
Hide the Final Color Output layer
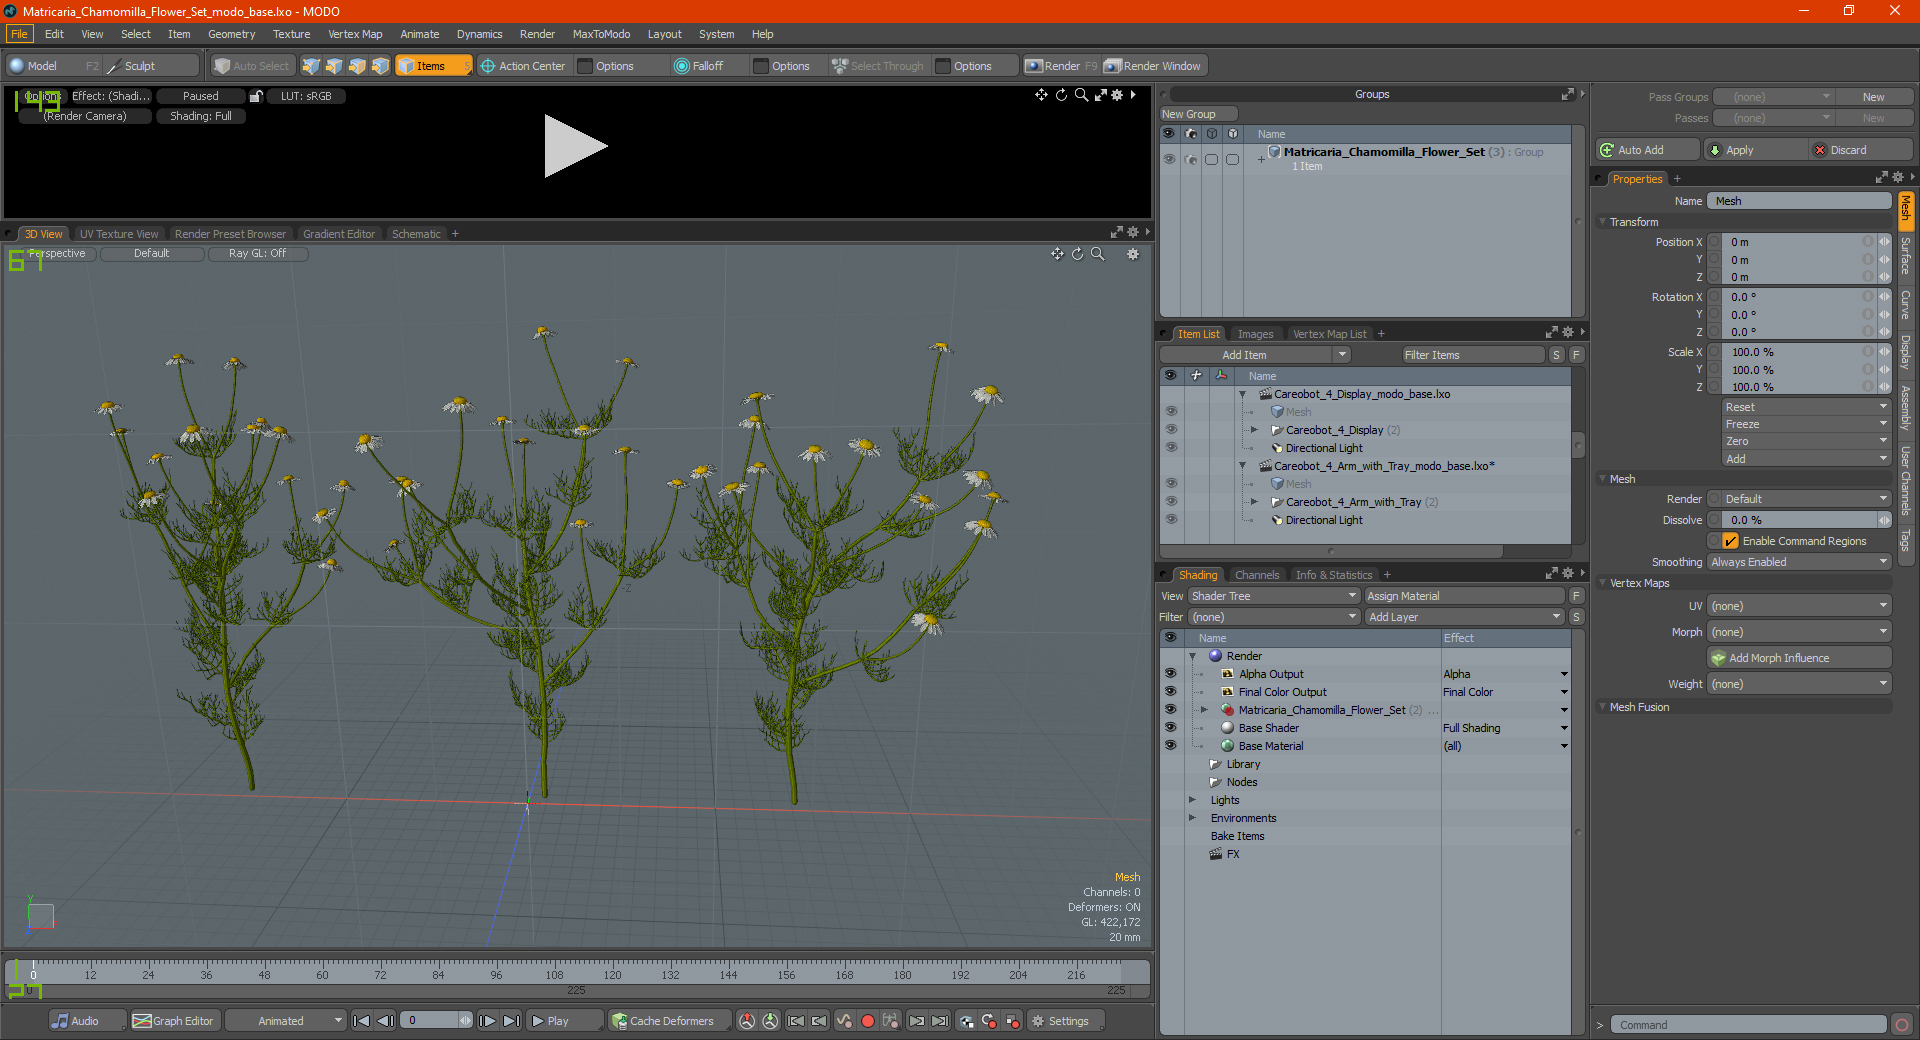coord(1170,692)
